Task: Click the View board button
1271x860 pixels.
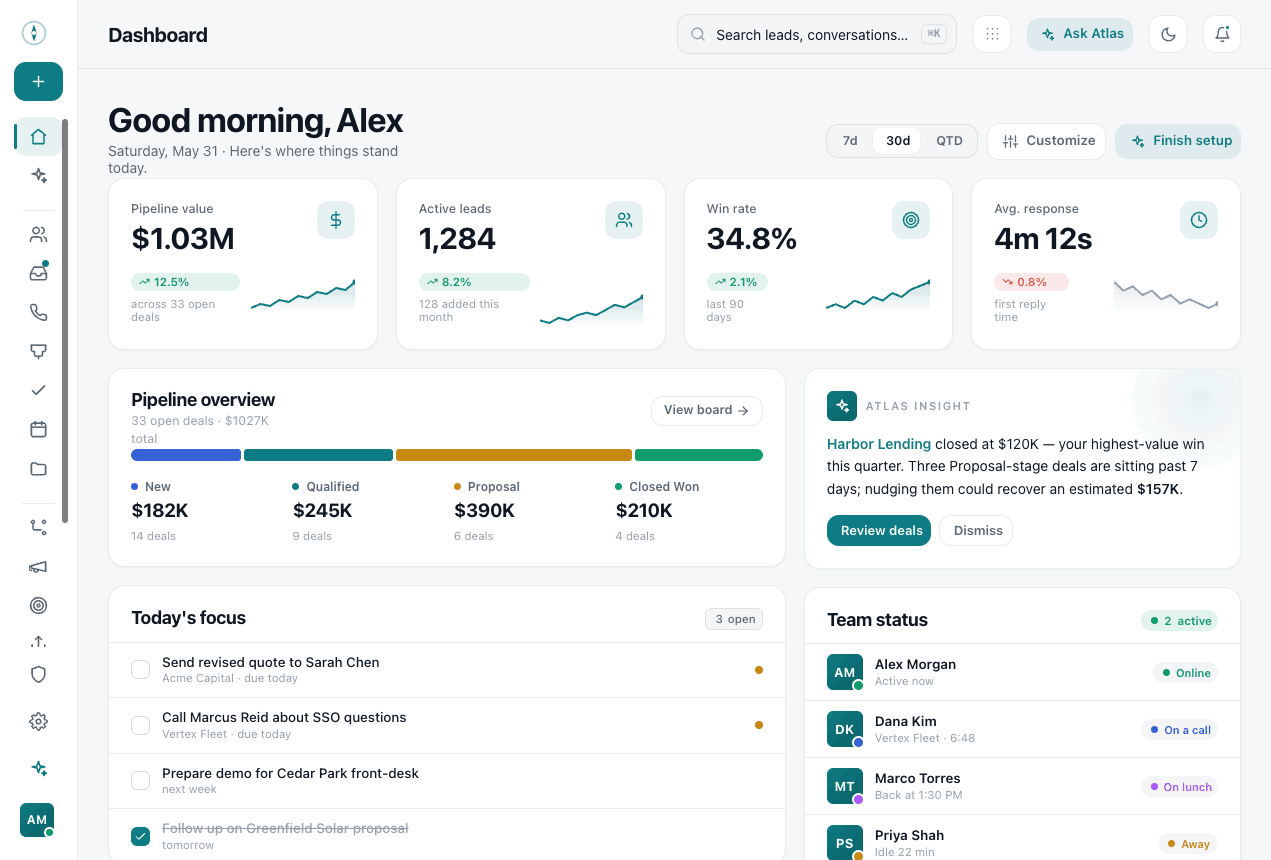Action: coord(706,410)
